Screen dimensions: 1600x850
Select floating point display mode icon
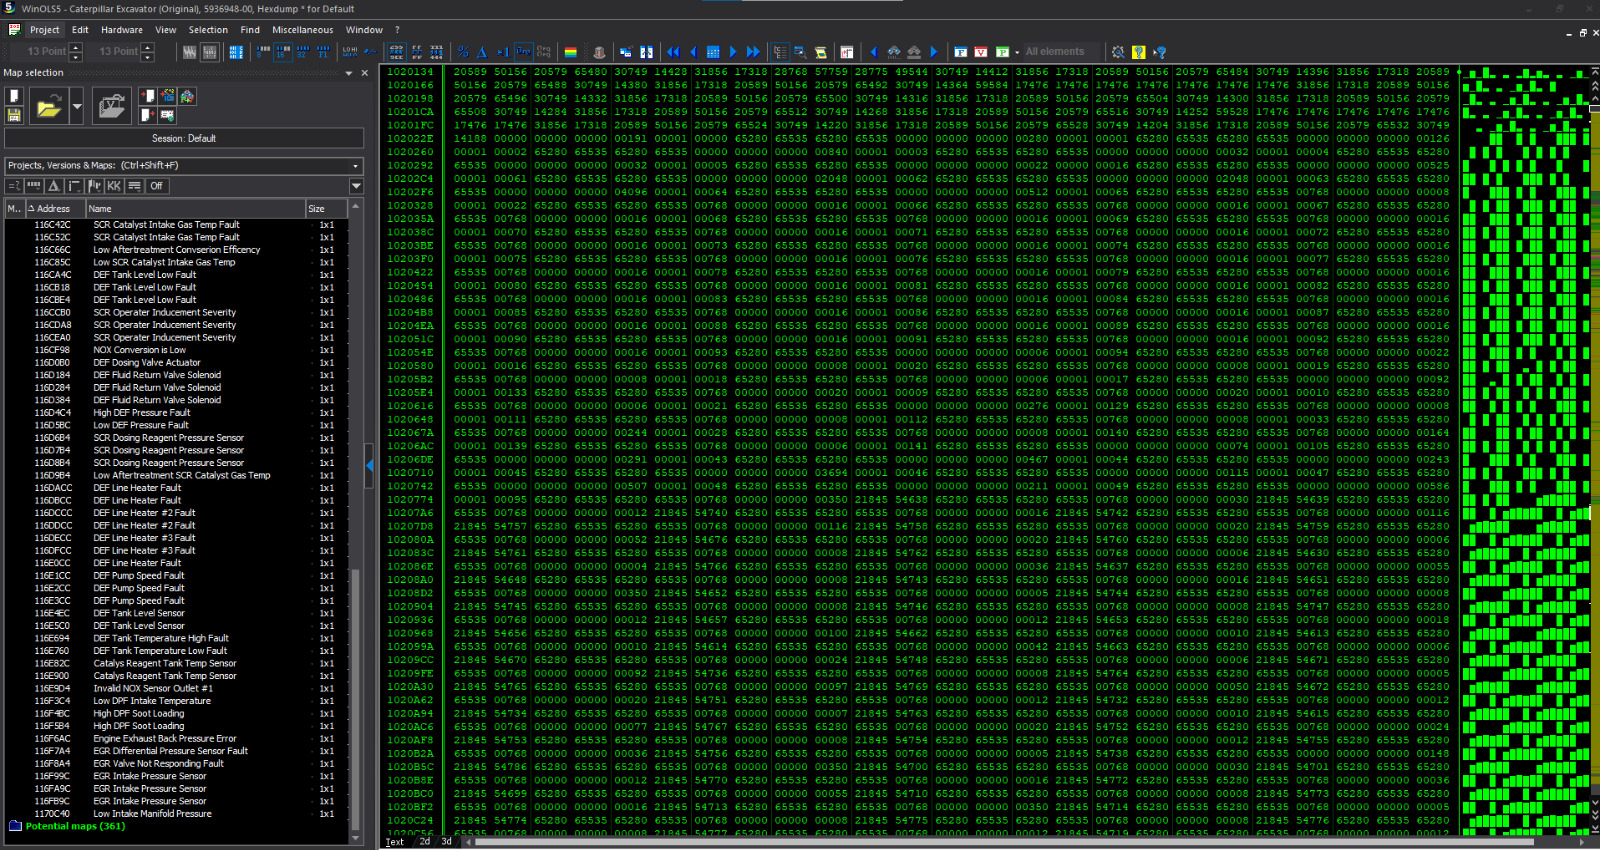click(x=323, y=51)
